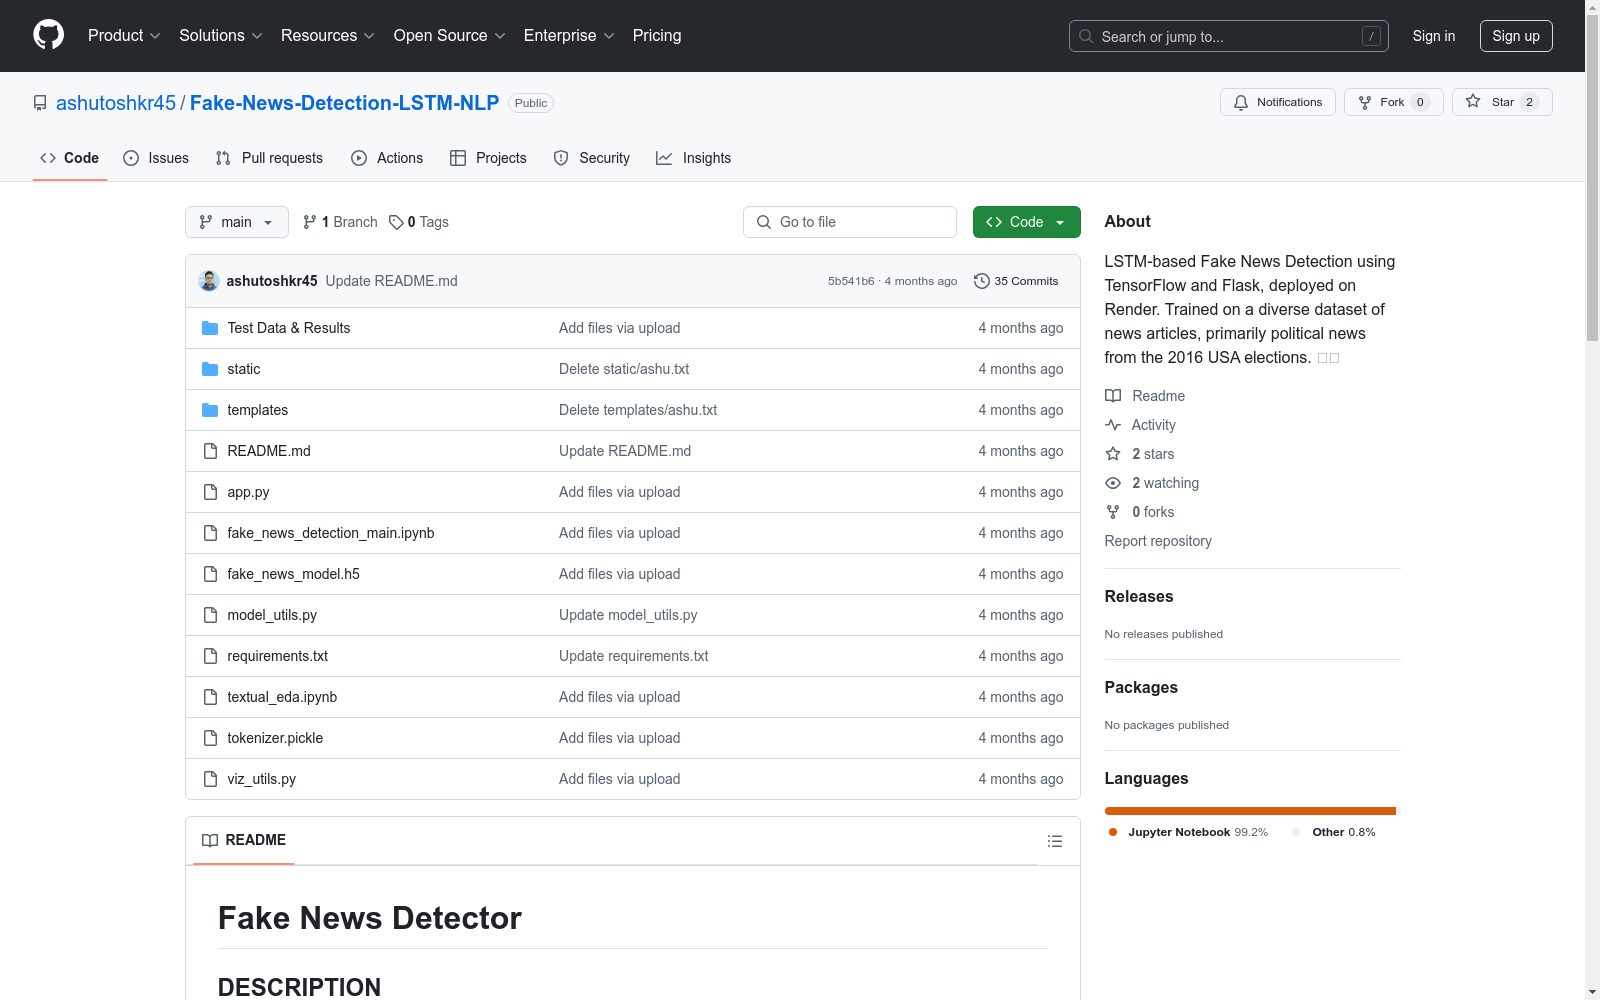Click the GitHub logo icon

(48, 35)
